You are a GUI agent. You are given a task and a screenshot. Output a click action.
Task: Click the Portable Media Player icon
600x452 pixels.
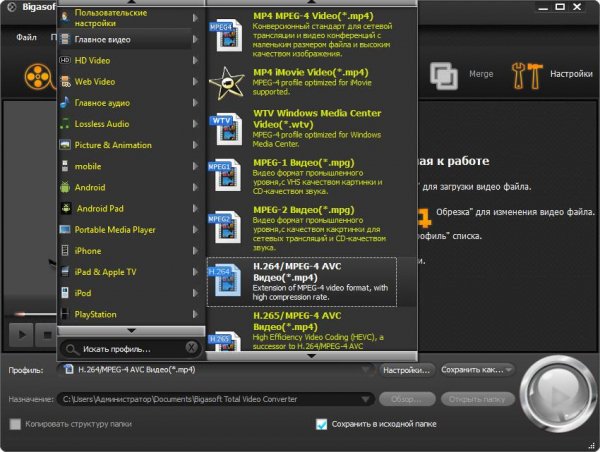[65, 230]
